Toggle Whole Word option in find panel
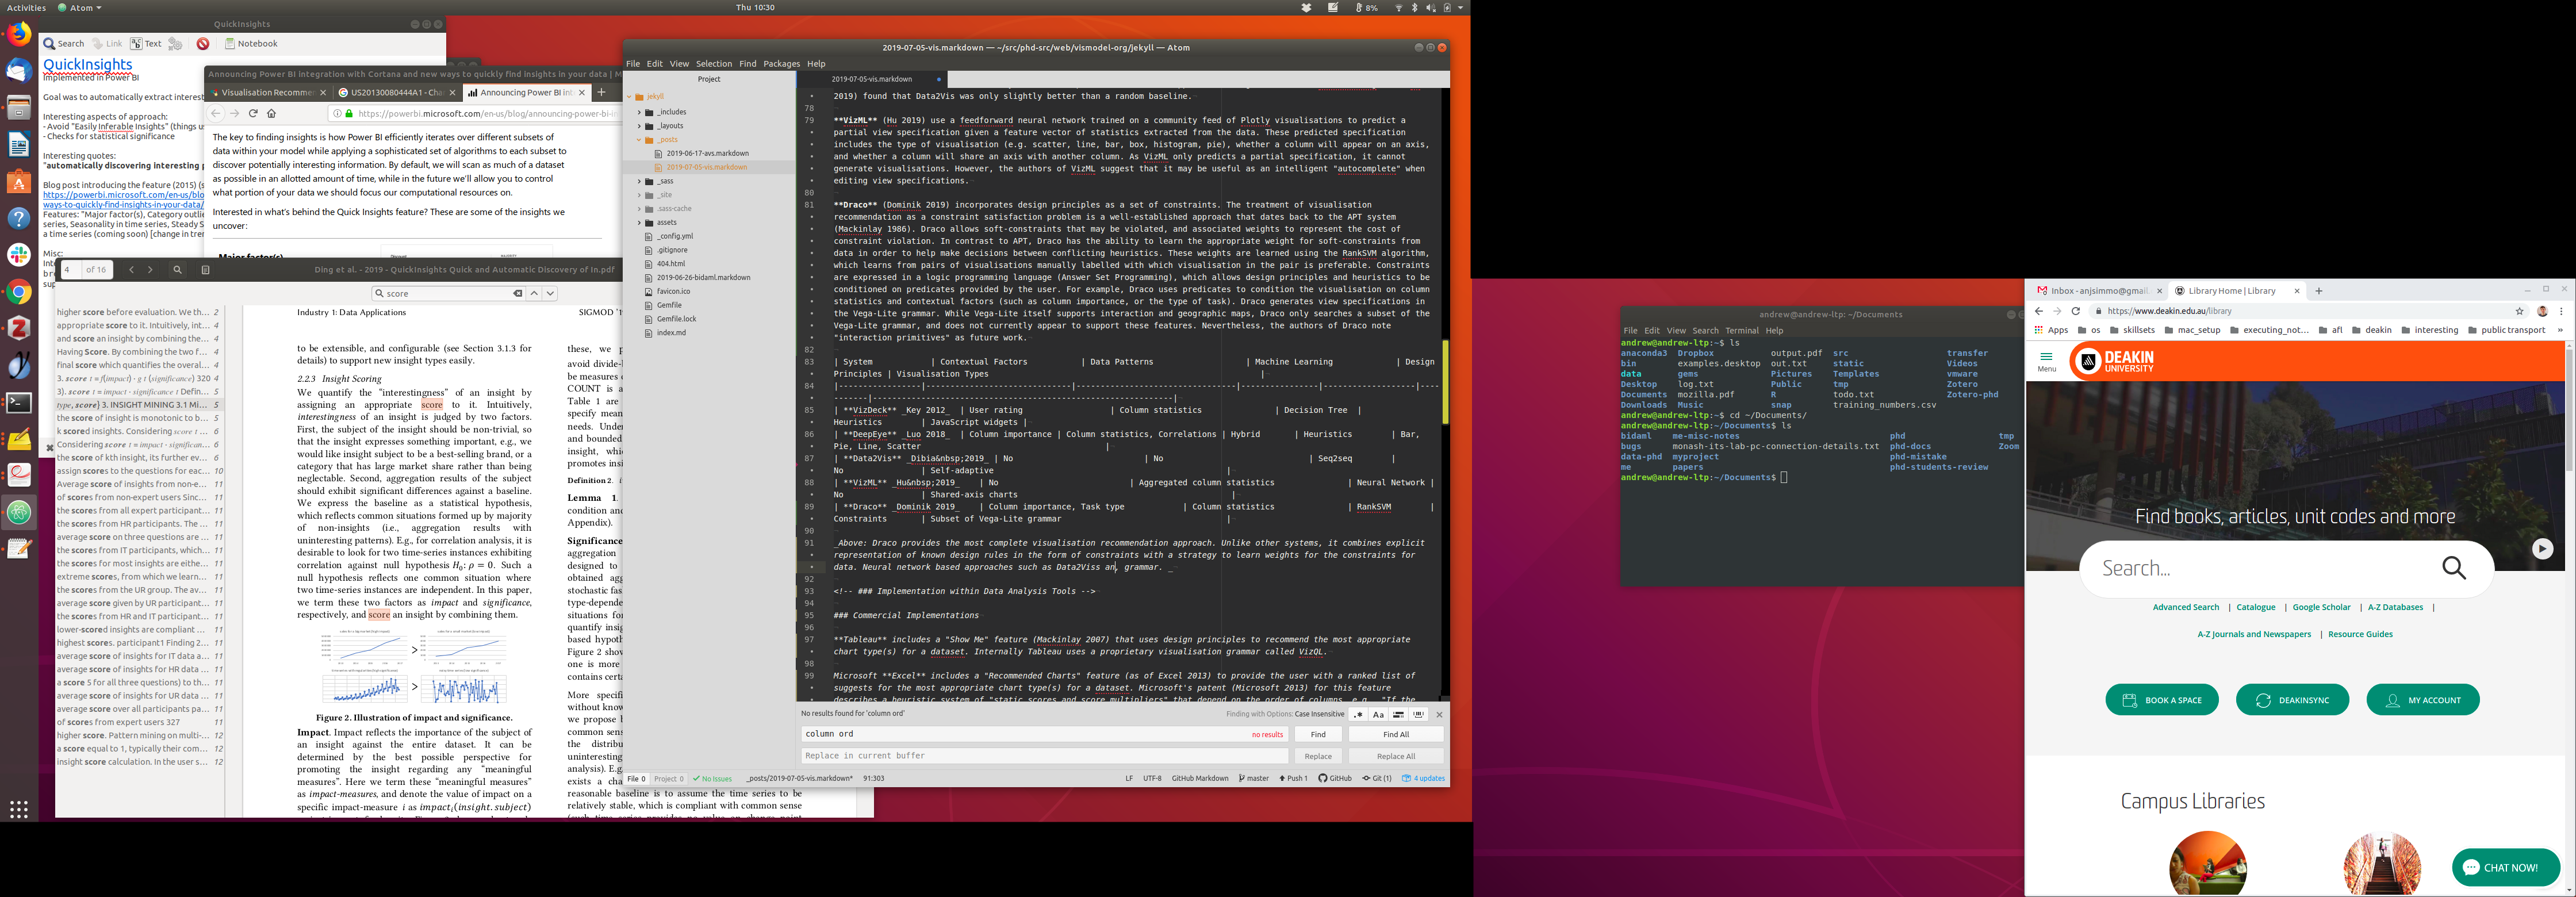This screenshot has height=897, width=2576. 1418,715
